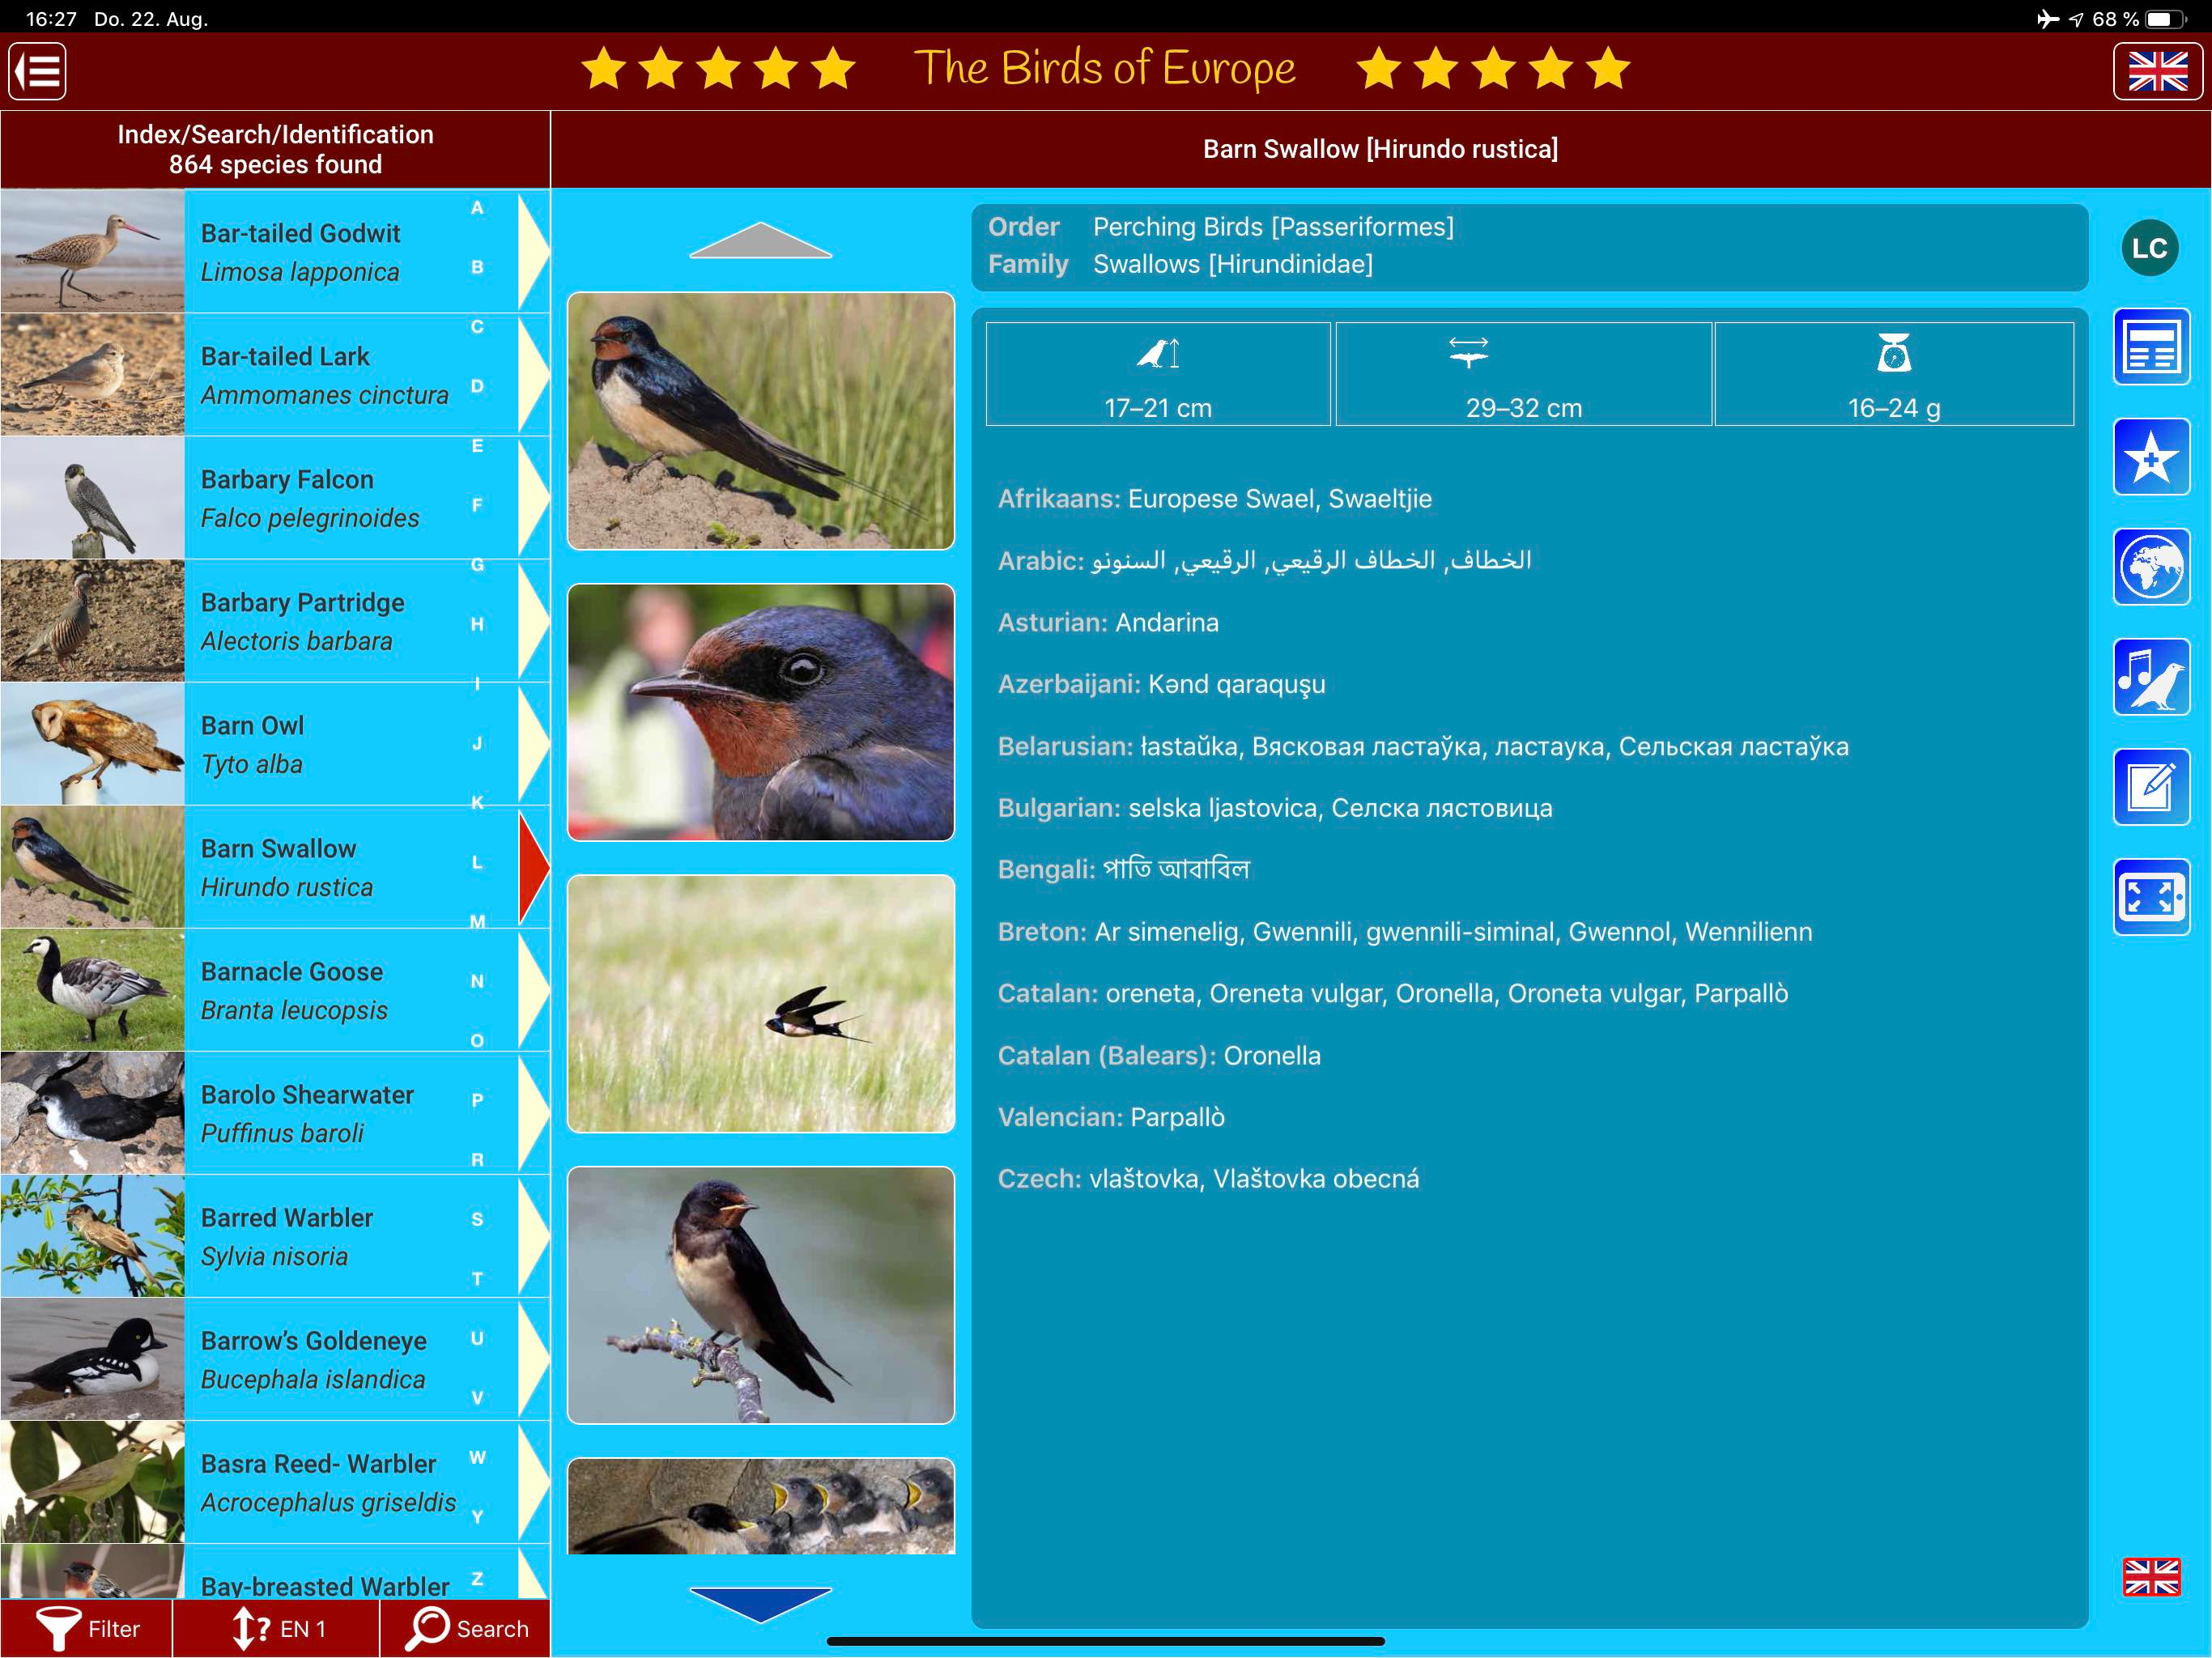2212x1658 pixels.
Task: Tap the Family Swallows line
Action: (1180, 264)
